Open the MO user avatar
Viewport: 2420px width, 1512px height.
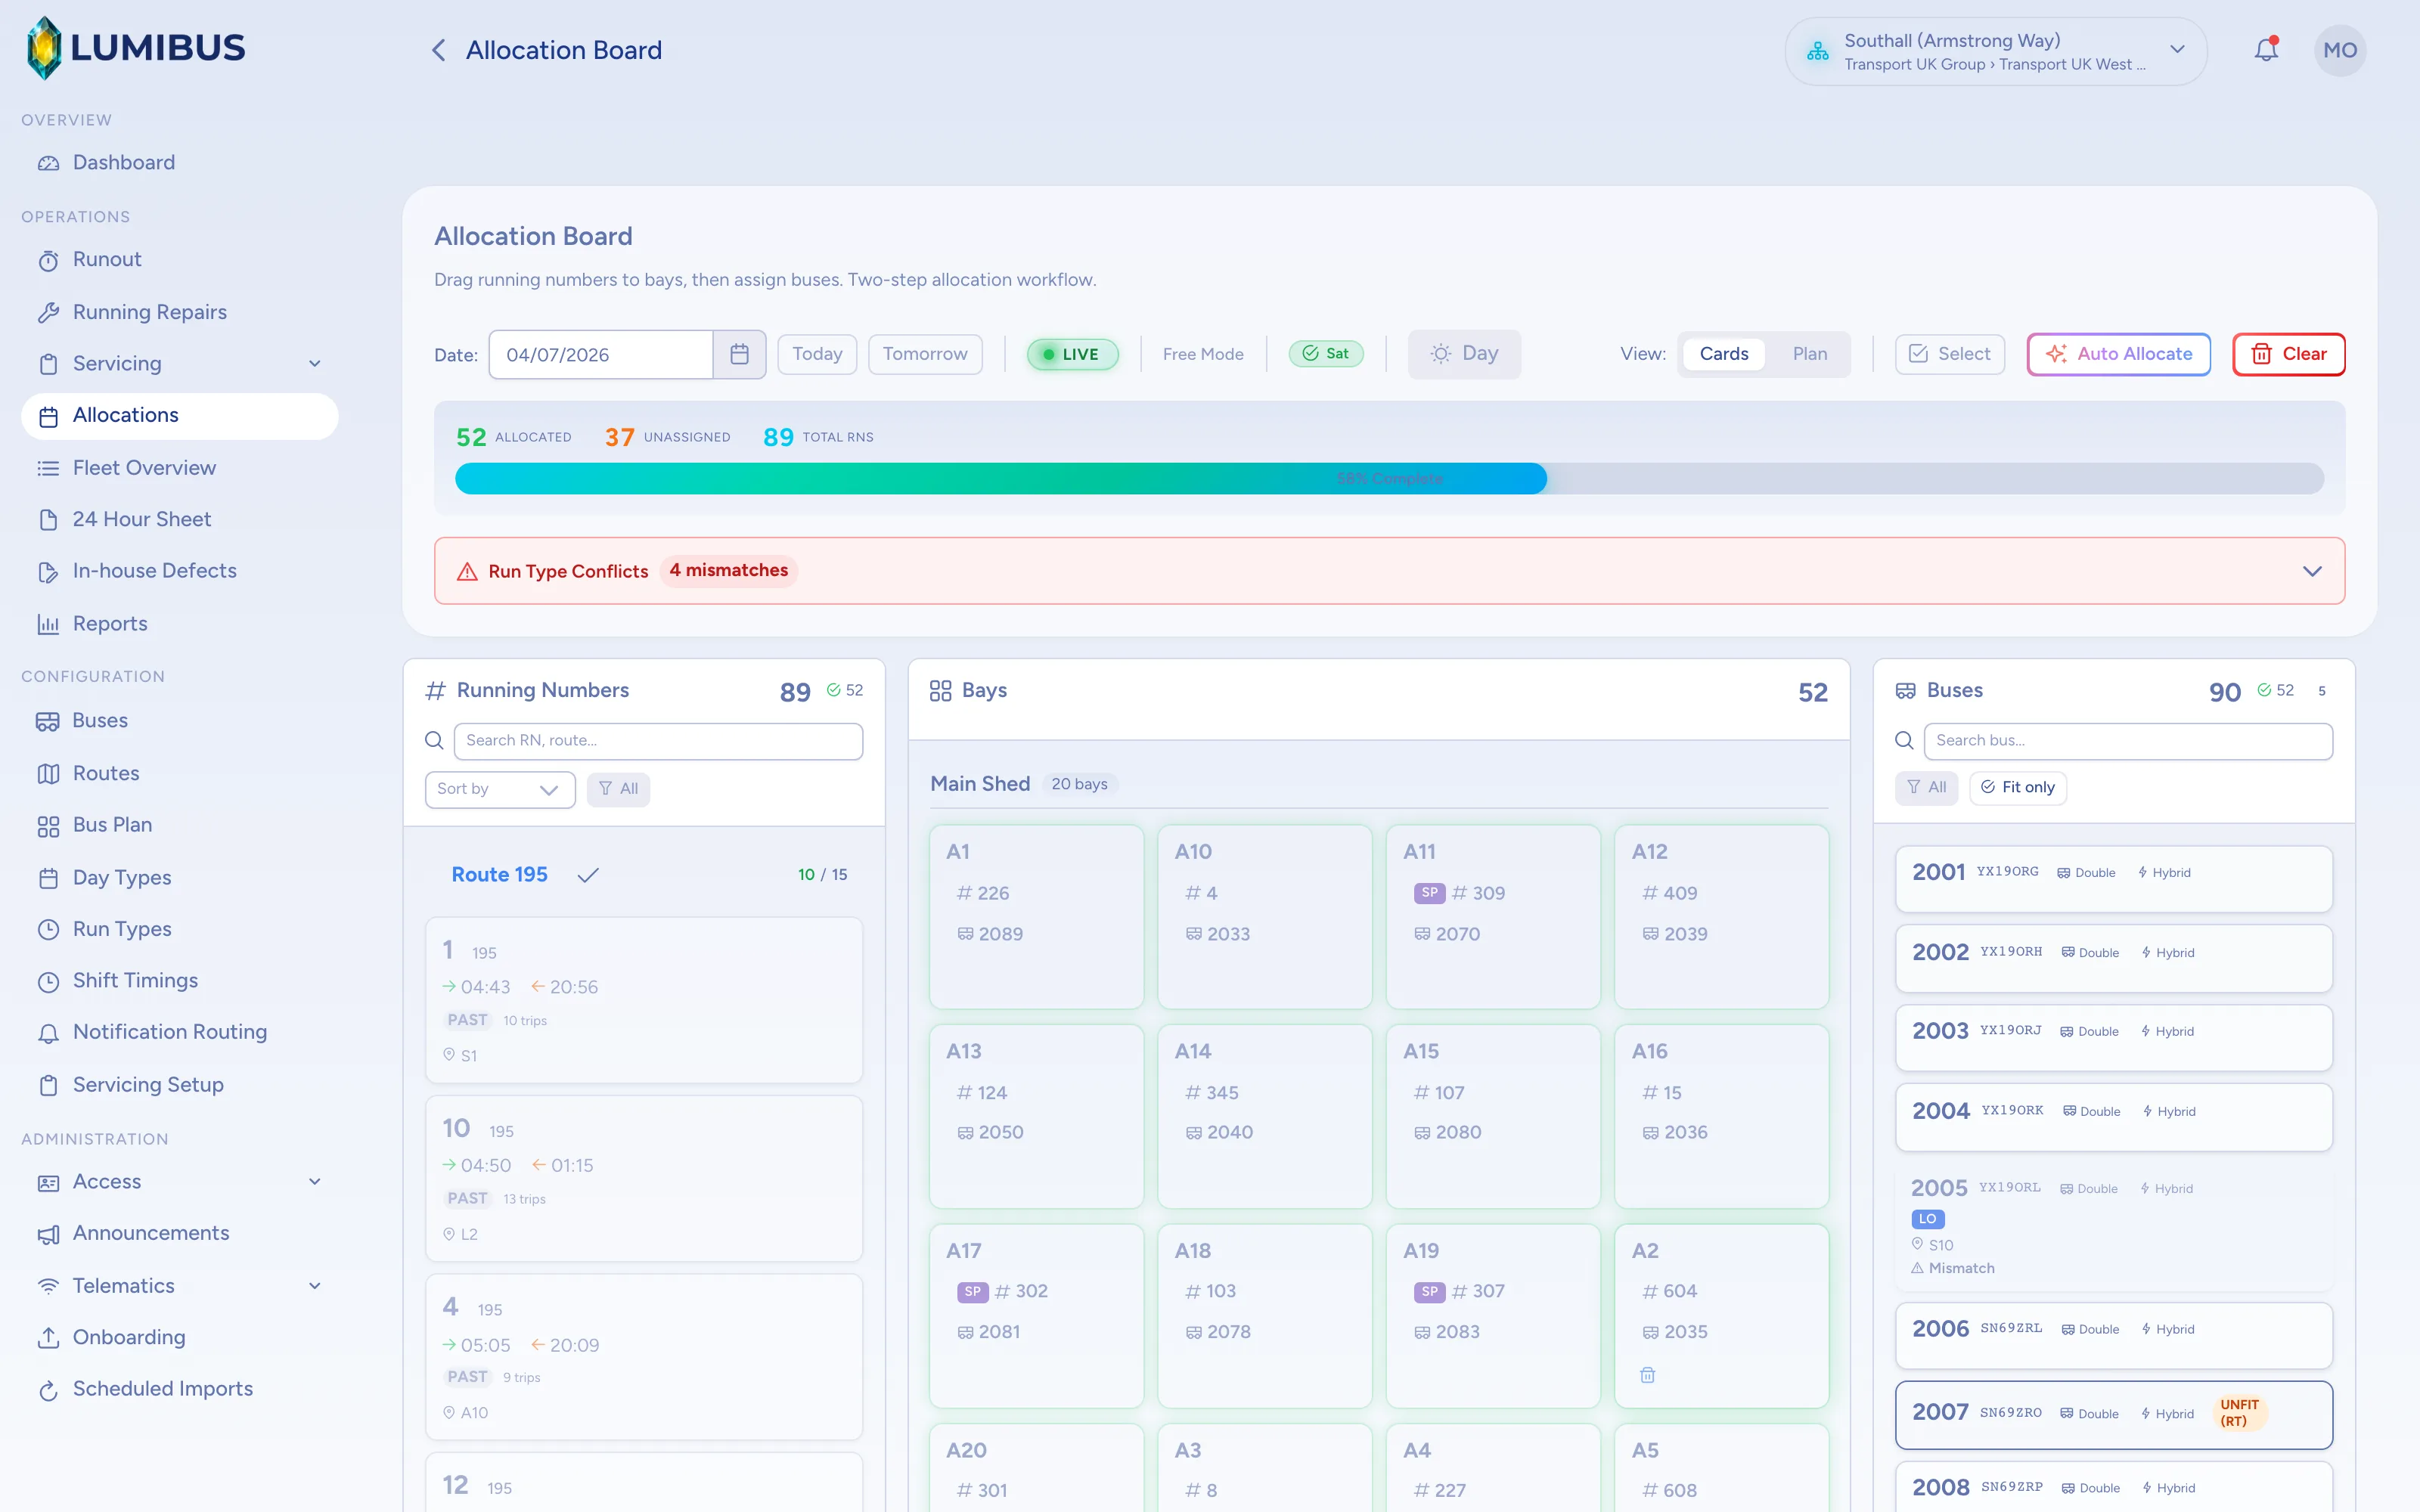pos(2340,50)
